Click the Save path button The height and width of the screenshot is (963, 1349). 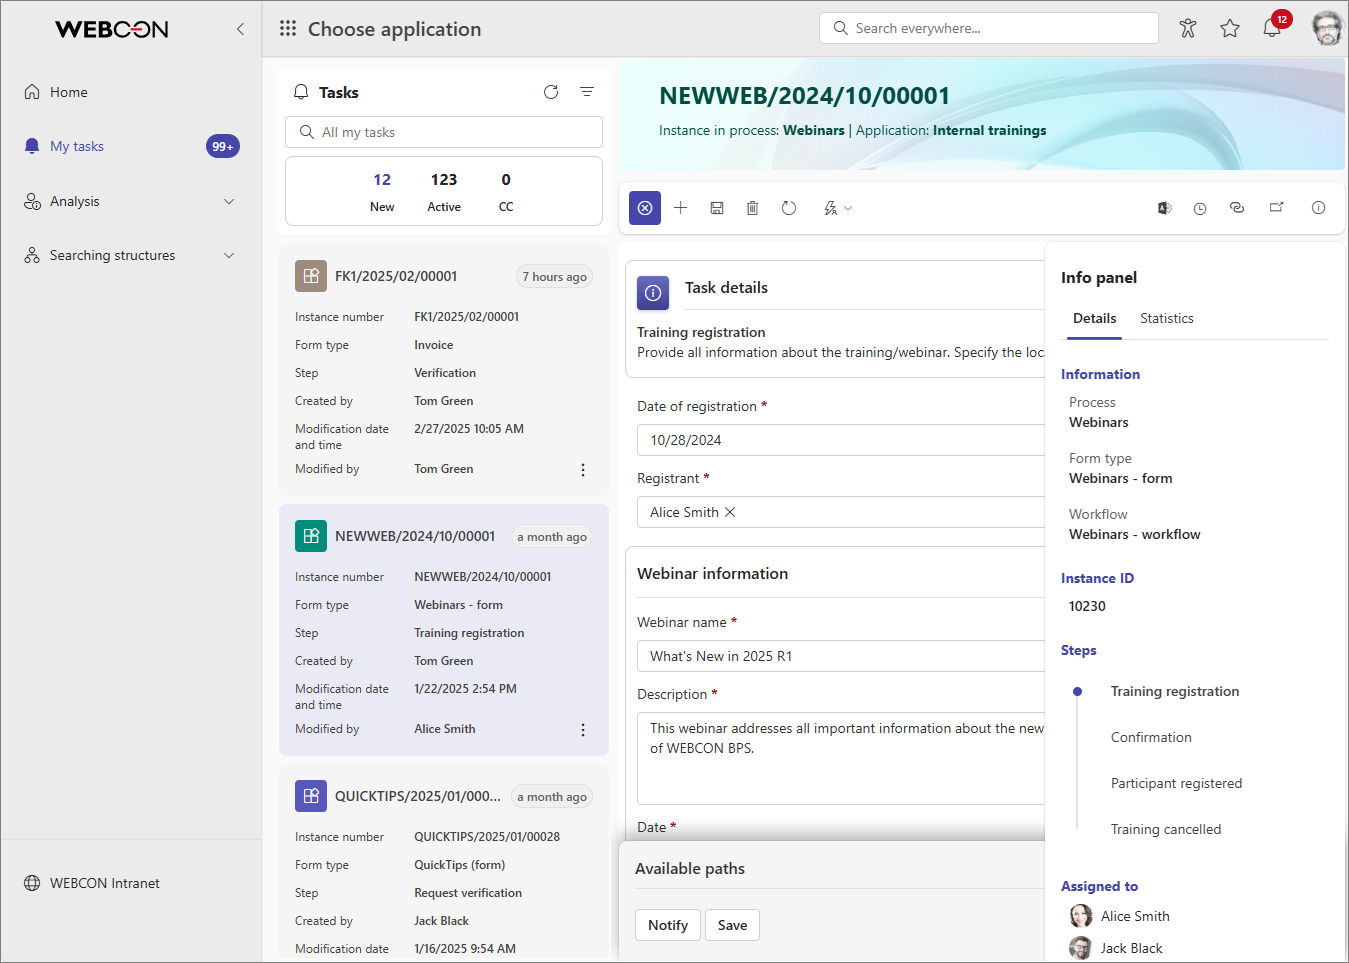pos(732,925)
